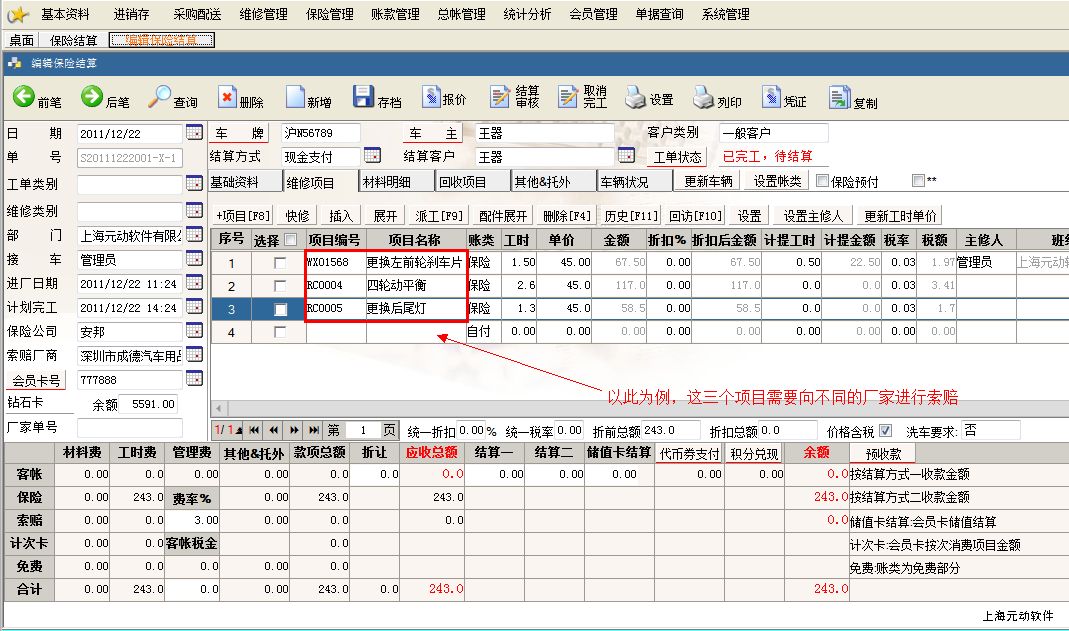This screenshot has height=631, width=1069.
Task: Click the 删除 delete icon
Action: (x=227, y=98)
